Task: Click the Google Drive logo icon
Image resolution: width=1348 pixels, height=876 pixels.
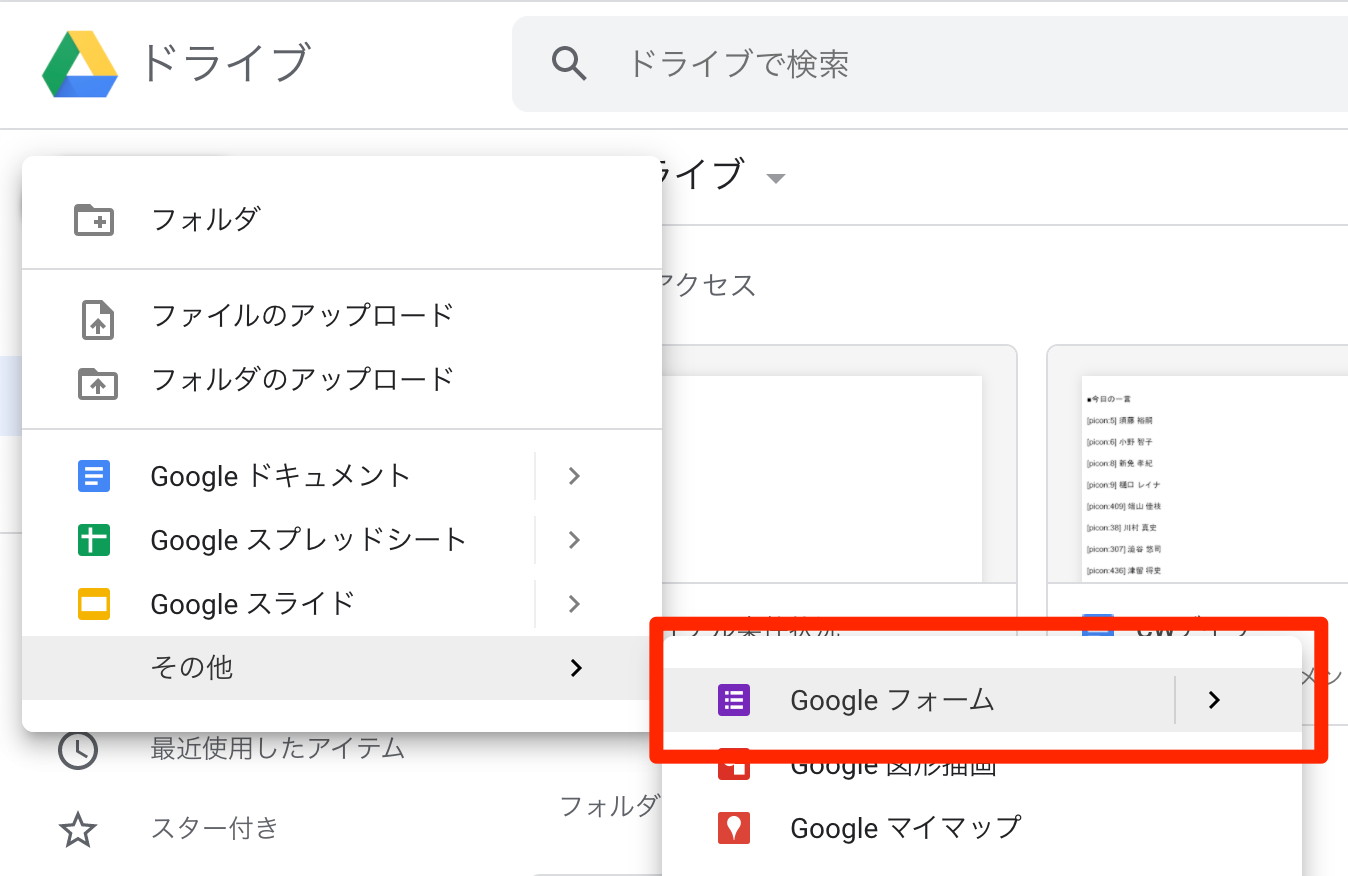Action: pyautogui.click(x=78, y=63)
